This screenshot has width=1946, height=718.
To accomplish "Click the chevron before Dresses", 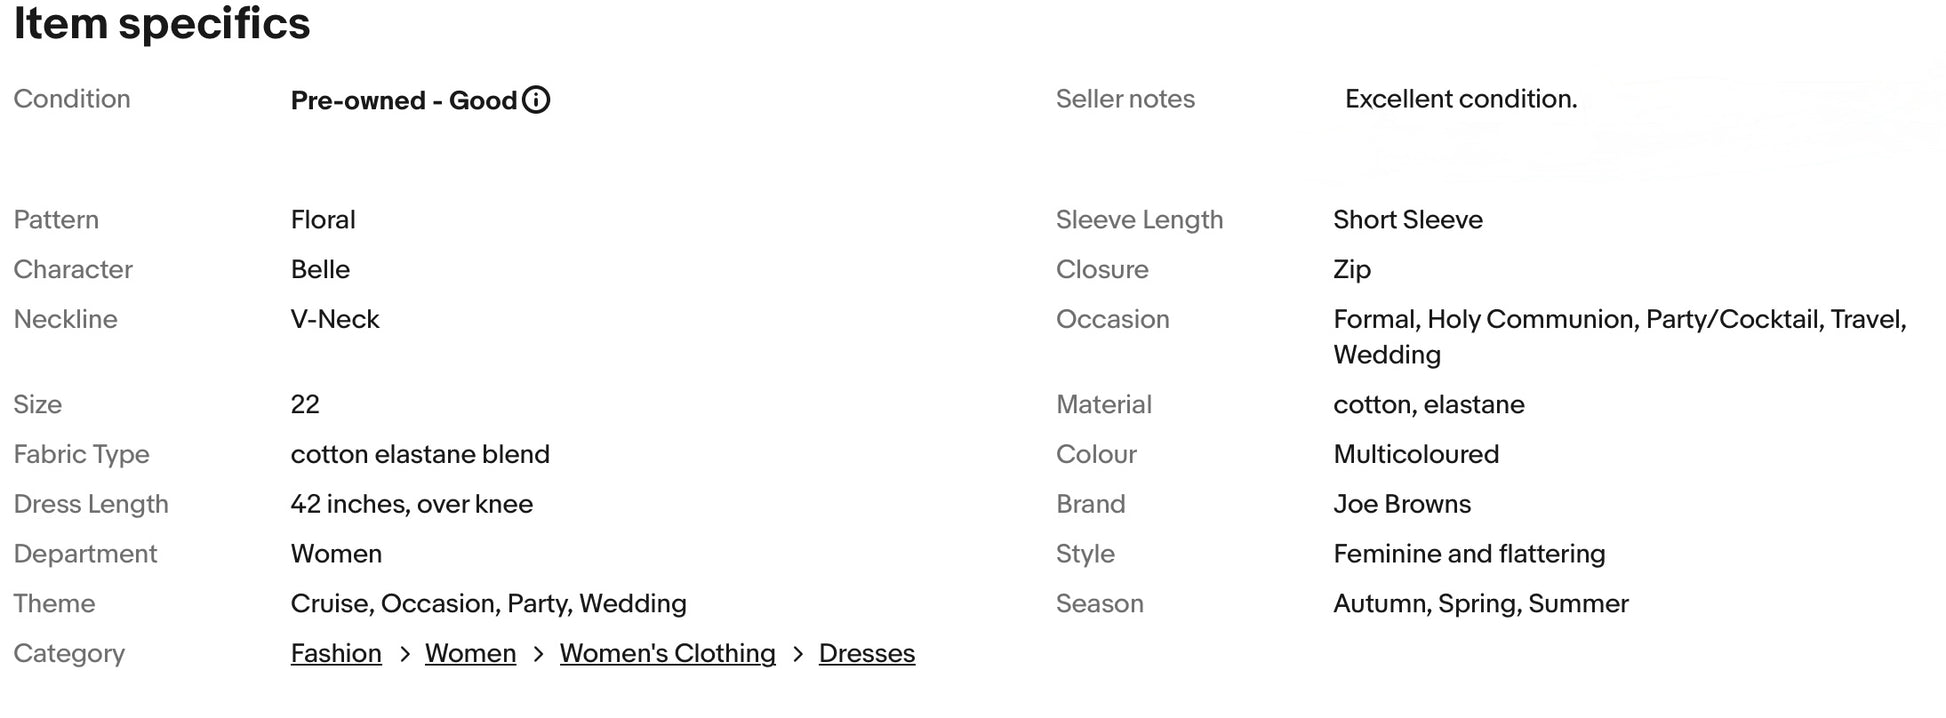I will click(x=797, y=654).
